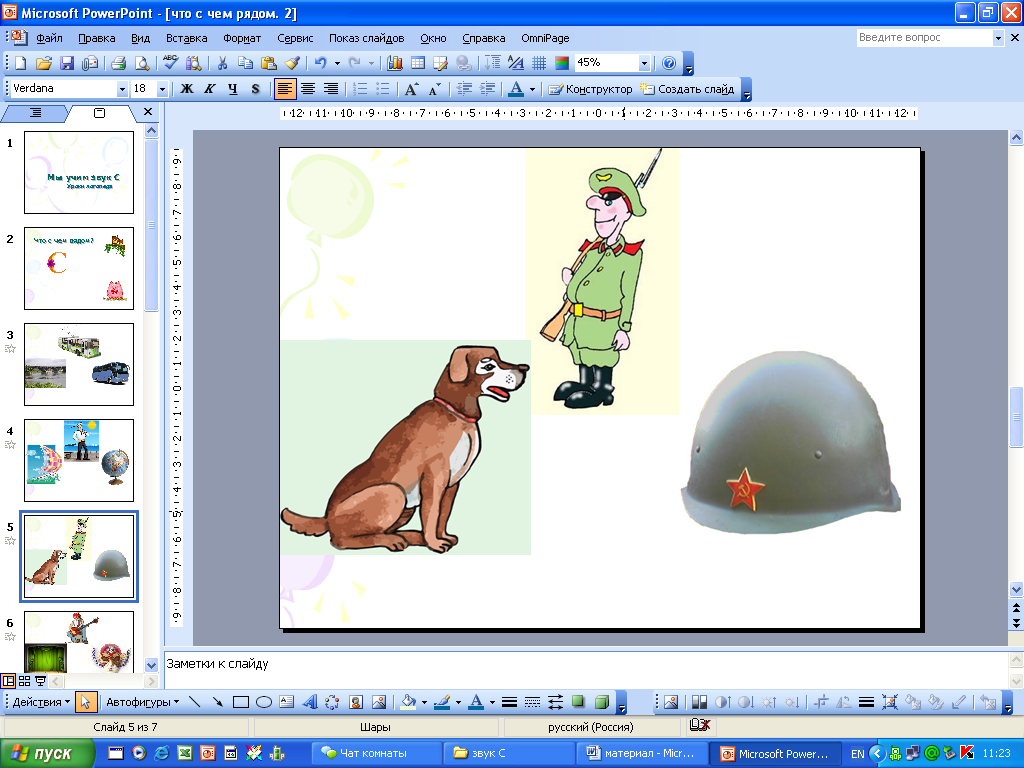Screen dimensions: 1024x768
Task: Select the objects pointer tool
Action: tap(85, 702)
